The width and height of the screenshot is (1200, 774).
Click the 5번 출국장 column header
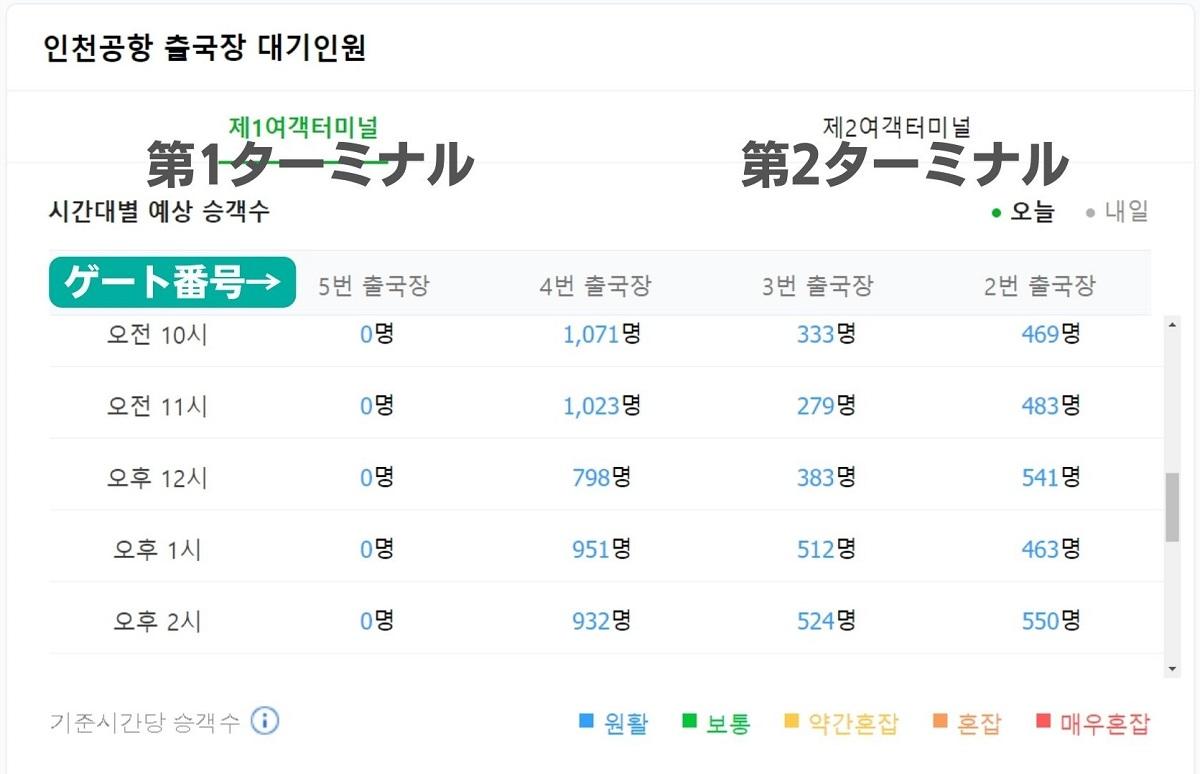[373, 286]
